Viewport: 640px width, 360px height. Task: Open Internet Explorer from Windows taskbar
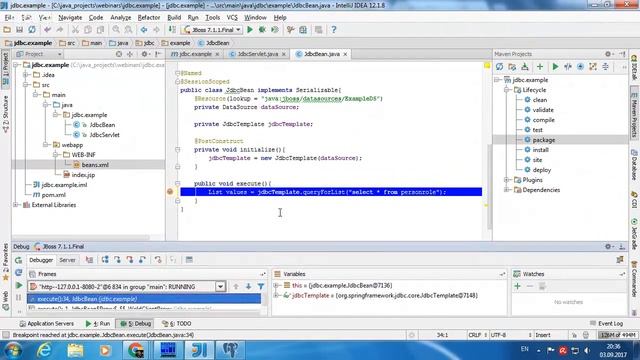click(44, 350)
